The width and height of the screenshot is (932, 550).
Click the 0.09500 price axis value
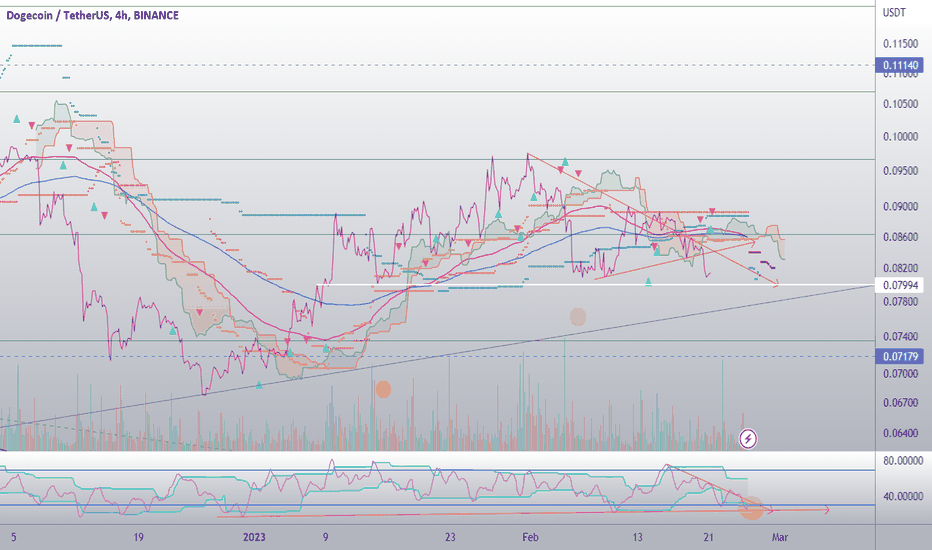[x=900, y=171]
